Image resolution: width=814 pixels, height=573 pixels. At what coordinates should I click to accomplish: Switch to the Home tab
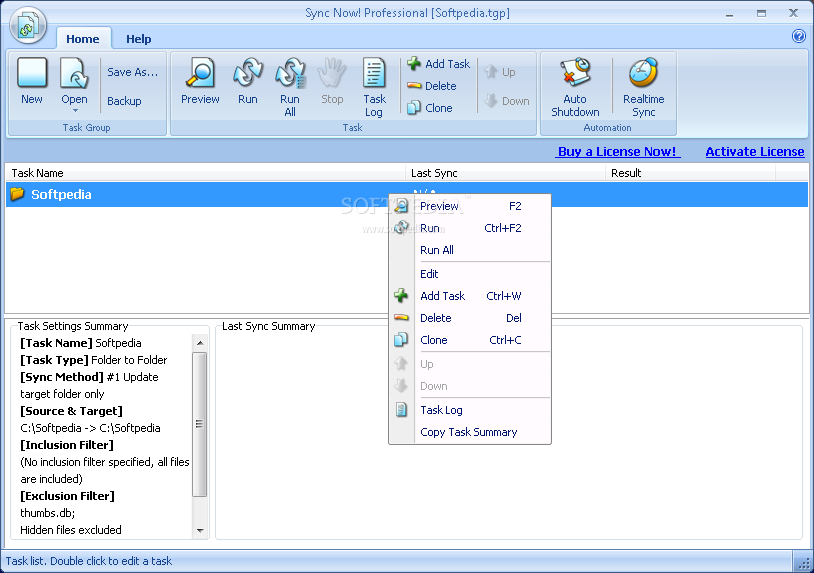pyautogui.click(x=83, y=39)
